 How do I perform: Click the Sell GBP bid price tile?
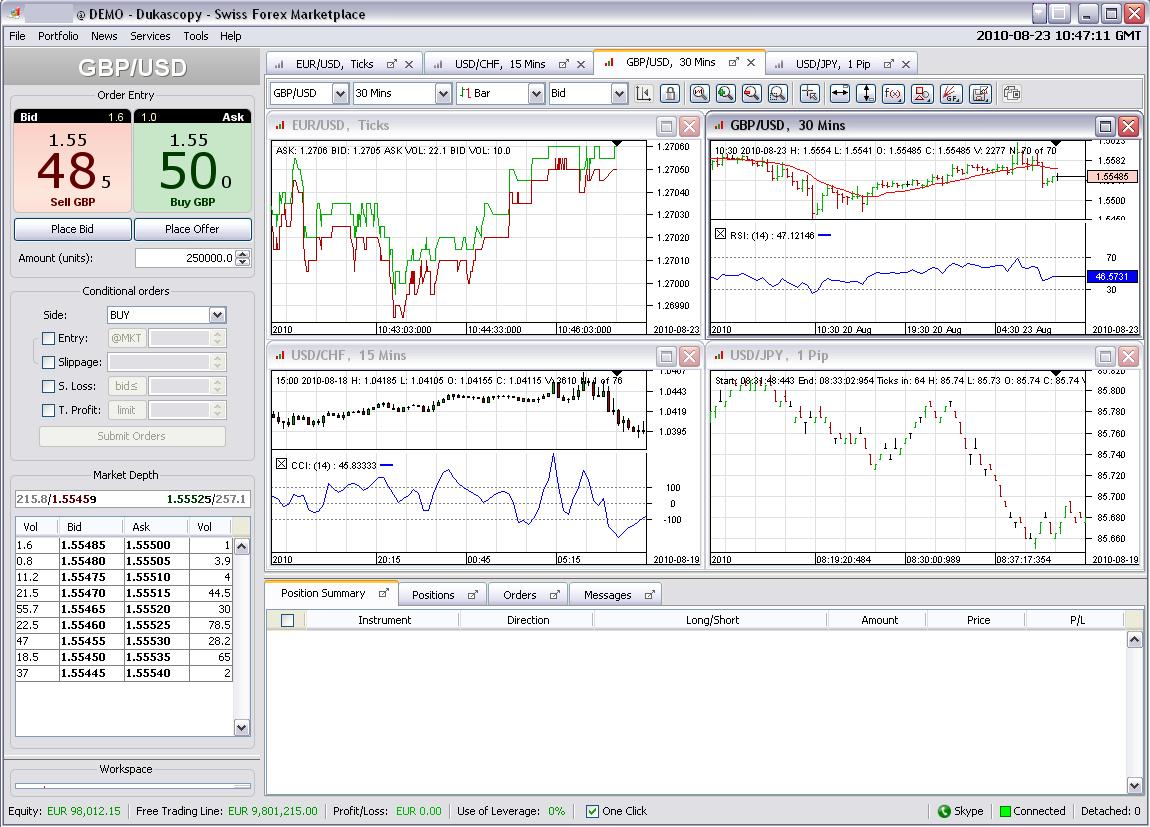click(73, 161)
